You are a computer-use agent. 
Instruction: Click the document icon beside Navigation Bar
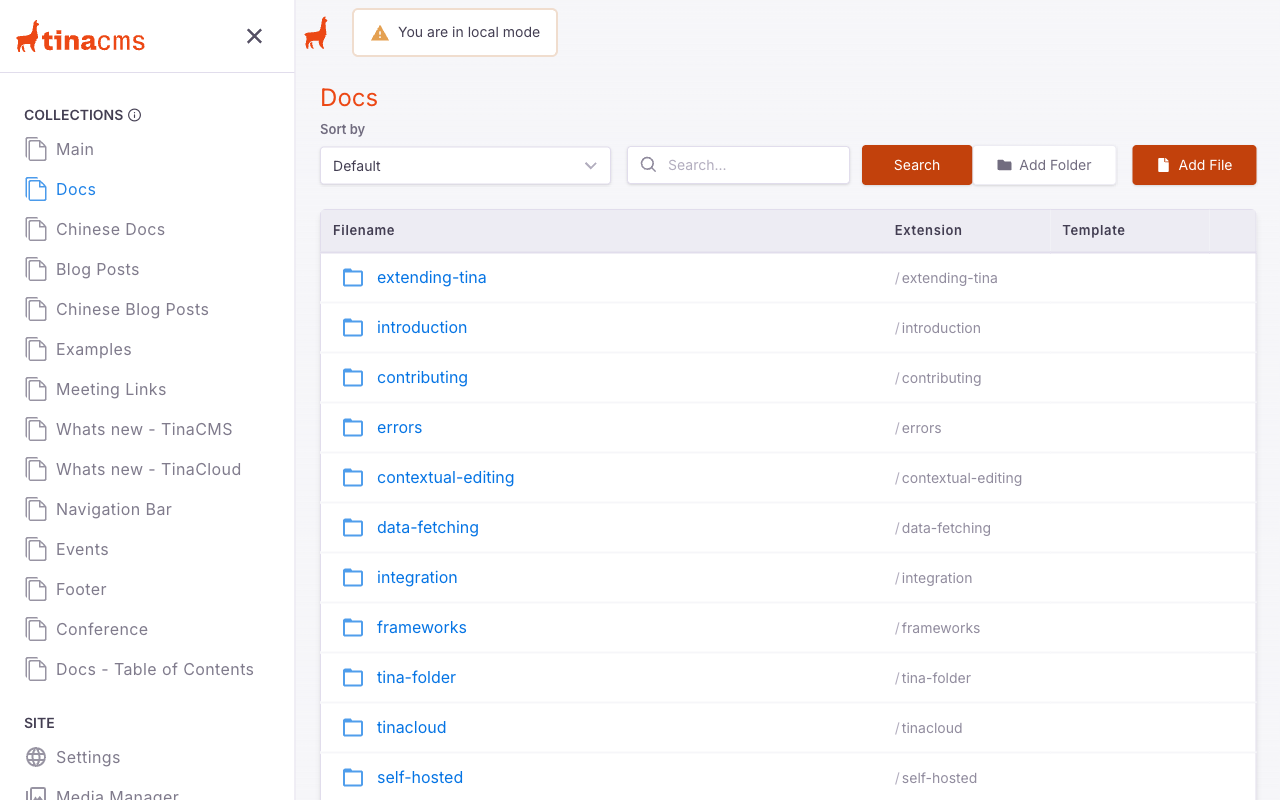tap(36, 509)
